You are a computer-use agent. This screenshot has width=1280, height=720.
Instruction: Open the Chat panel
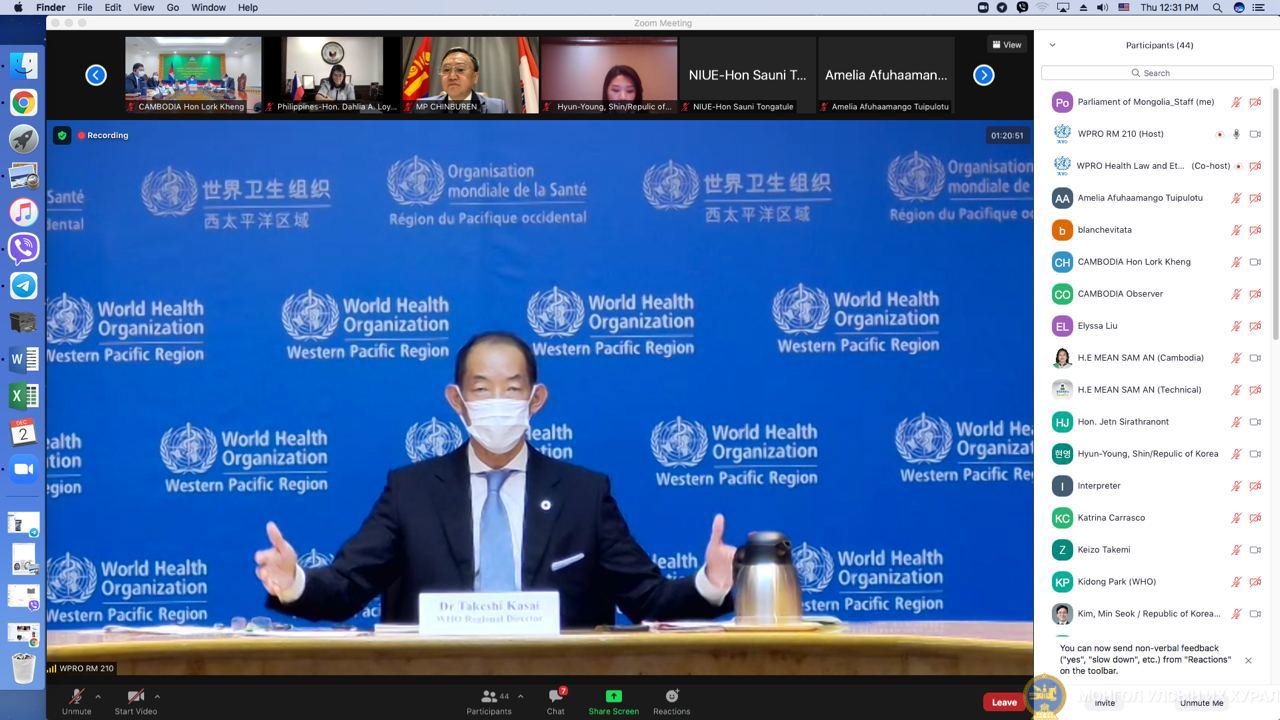coord(556,701)
